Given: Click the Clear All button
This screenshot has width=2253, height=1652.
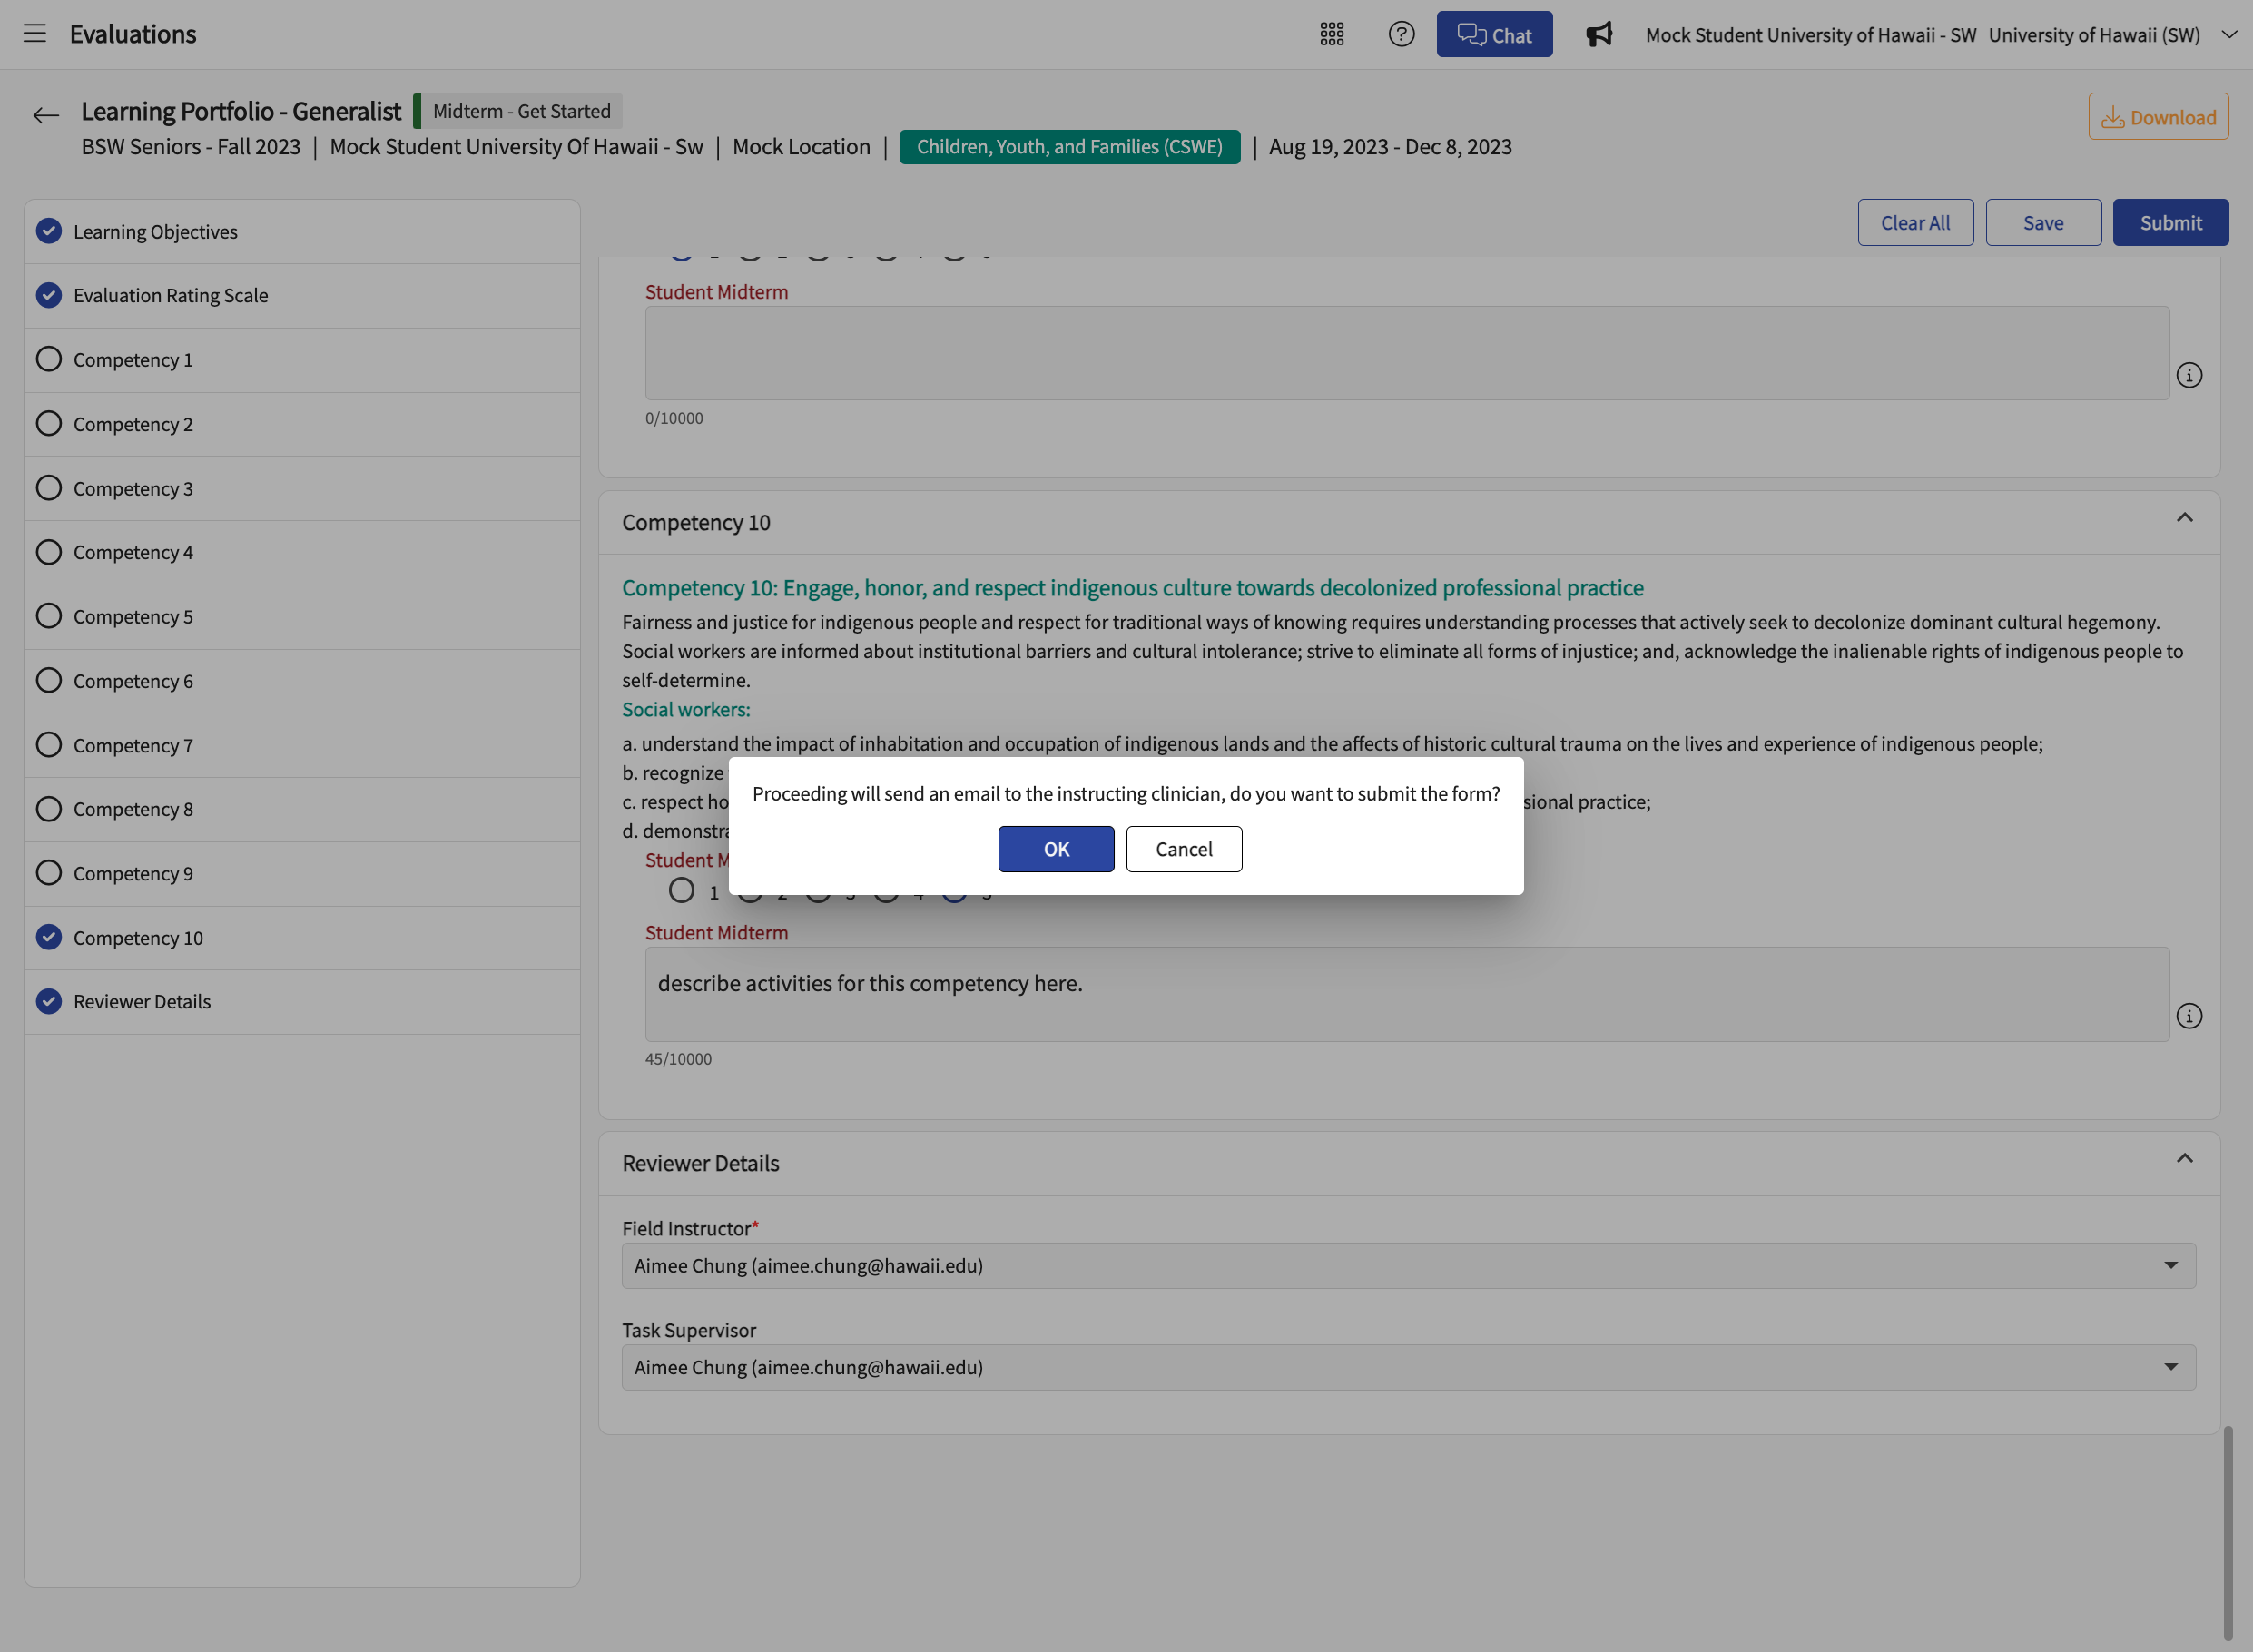Looking at the screenshot, I should pos(1915,223).
